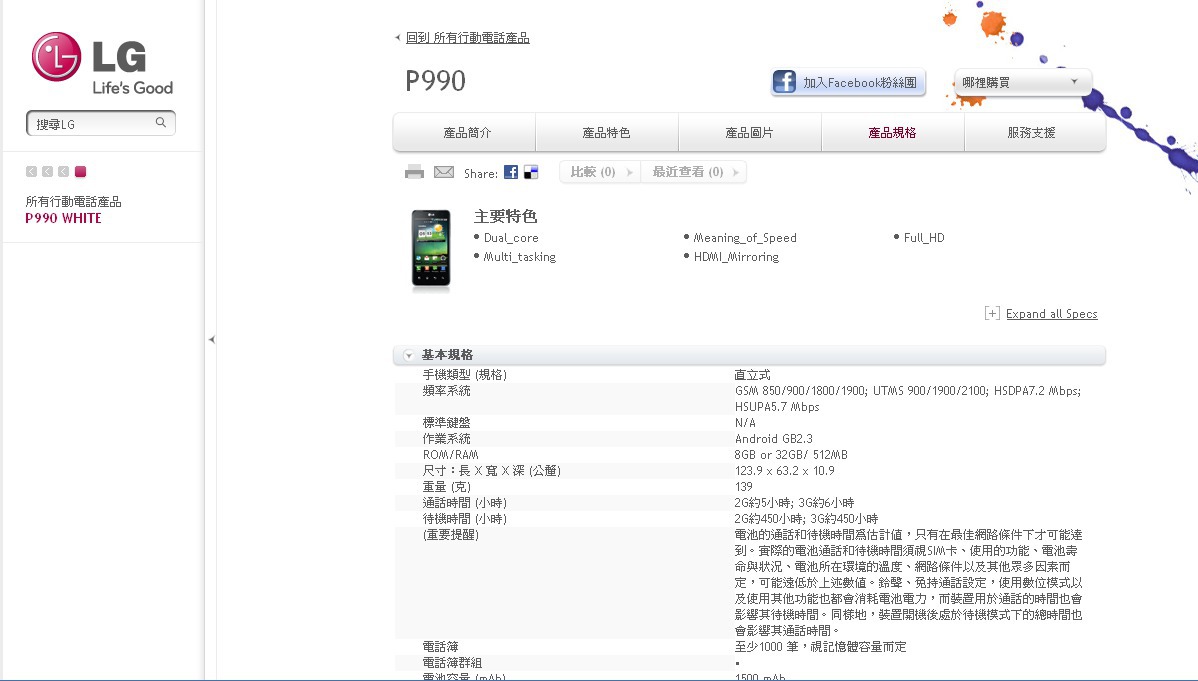Click the P990 phone thumbnail image
This screenshot has width=1198, height=681.
pyautogui.click(x=431, y=249)
